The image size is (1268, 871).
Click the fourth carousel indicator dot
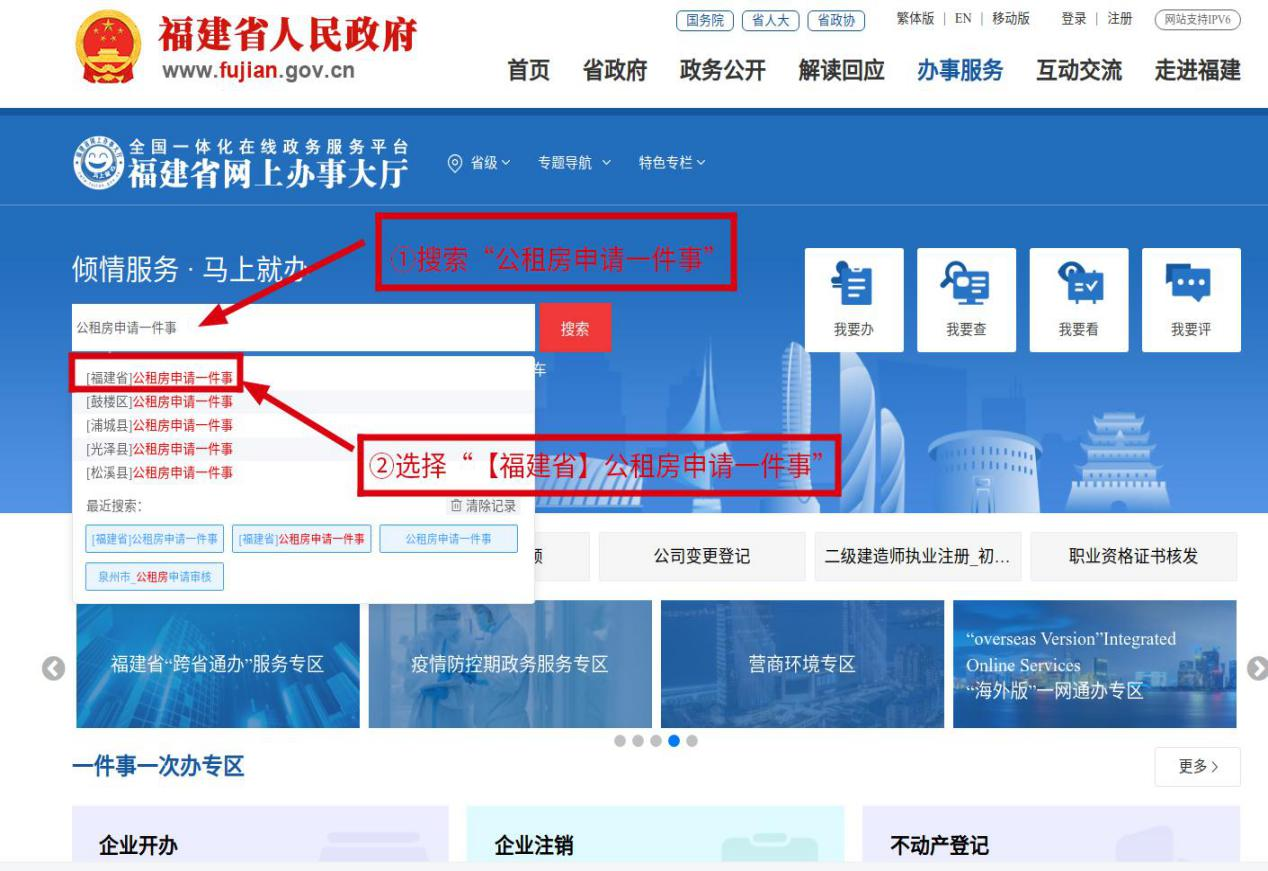(673, 742)
